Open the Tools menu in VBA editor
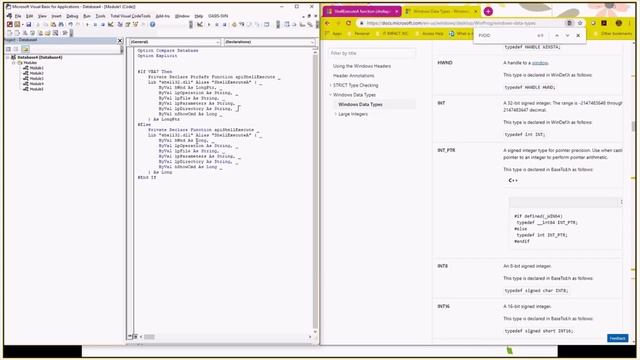The width and height of the screenshot is (640, 360). (x=100, y=16)
